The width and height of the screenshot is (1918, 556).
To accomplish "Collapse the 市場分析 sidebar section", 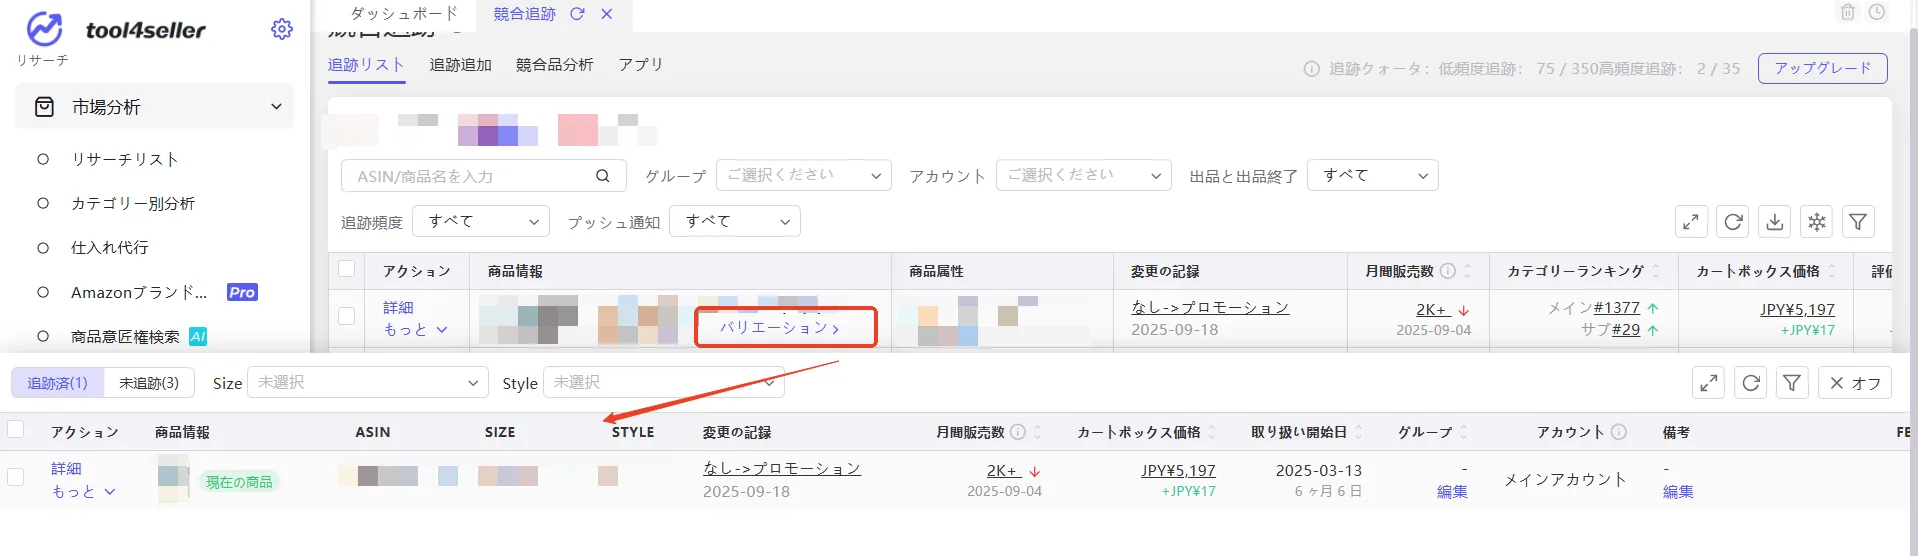I will [276, 107].
